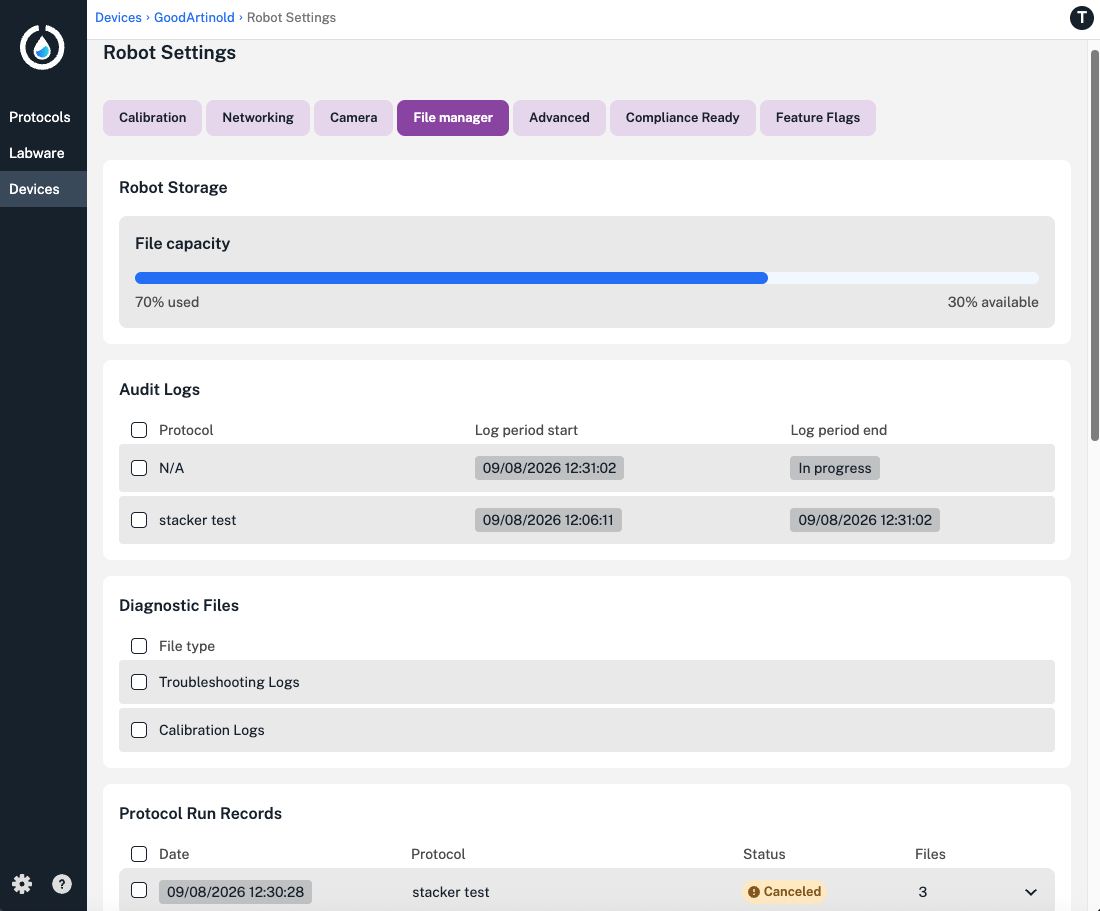Open Devices breadcrumb link

click(118, 18)
